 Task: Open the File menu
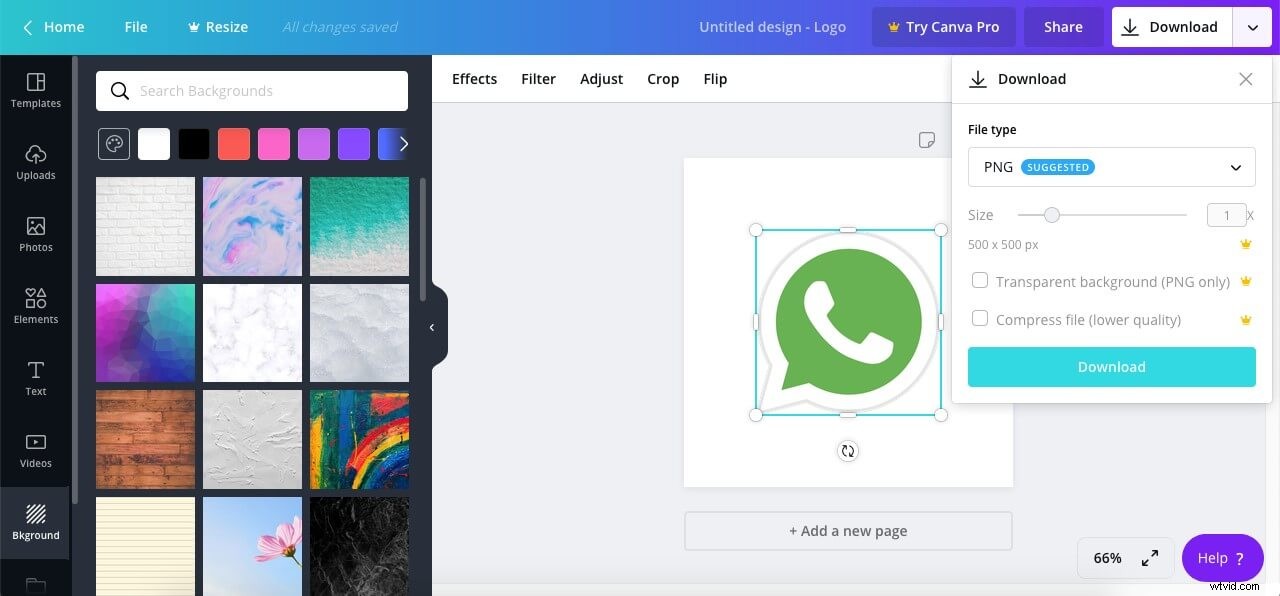(x=136, y=27)
